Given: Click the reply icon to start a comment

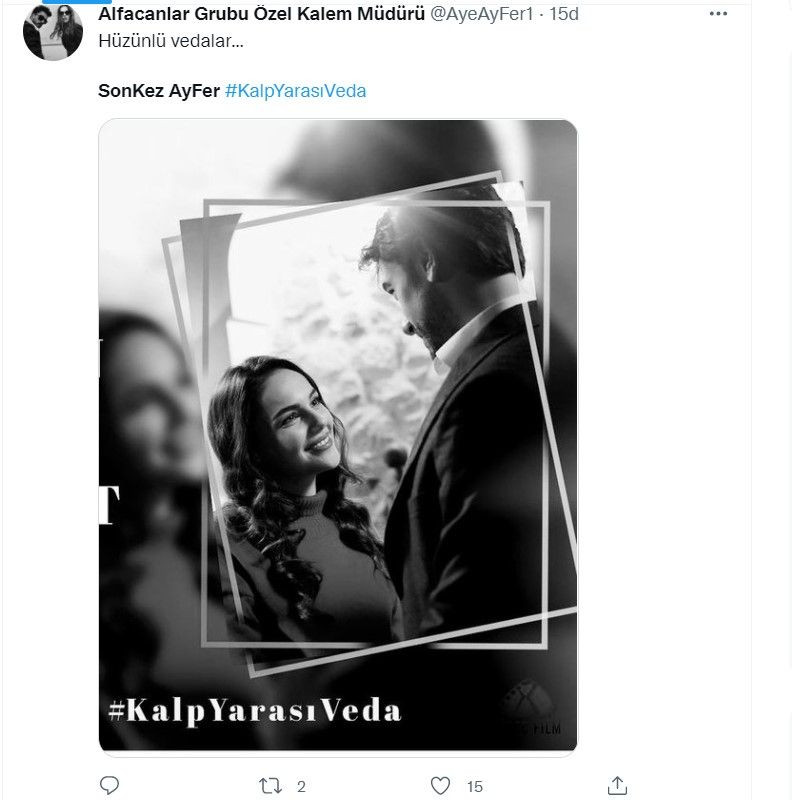Looking at the screenshot, I should point(110,786).
